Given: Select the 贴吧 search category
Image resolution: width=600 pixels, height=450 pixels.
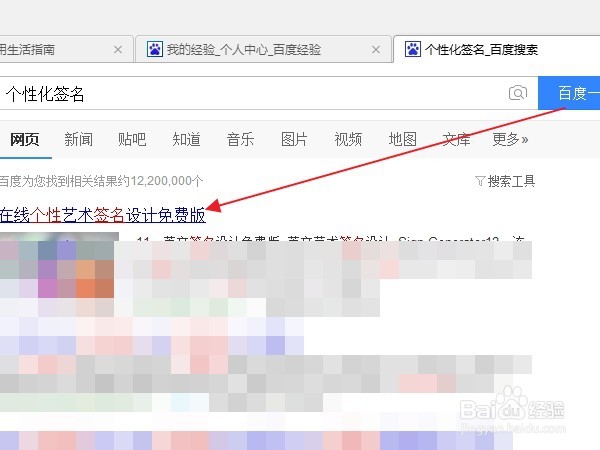Looking at the screenshot, I should point(132,139).
